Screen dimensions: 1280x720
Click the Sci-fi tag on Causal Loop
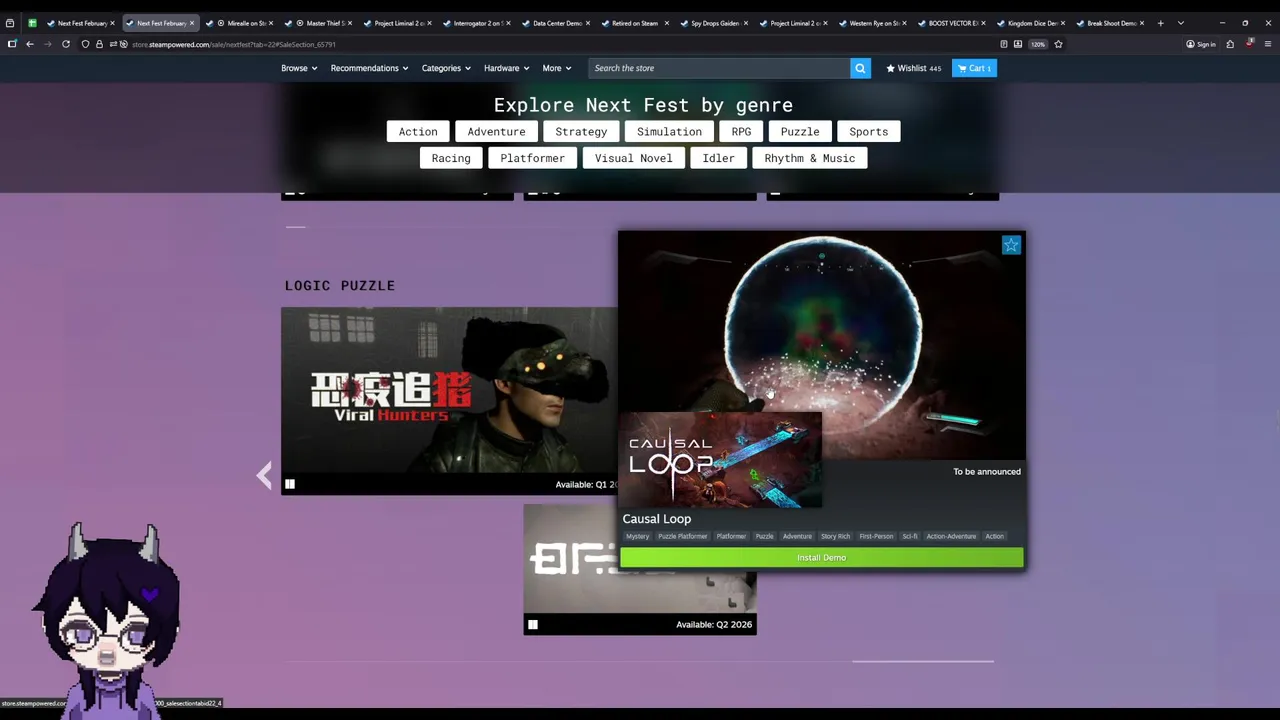pyautogui.click(x=909, y=536)
